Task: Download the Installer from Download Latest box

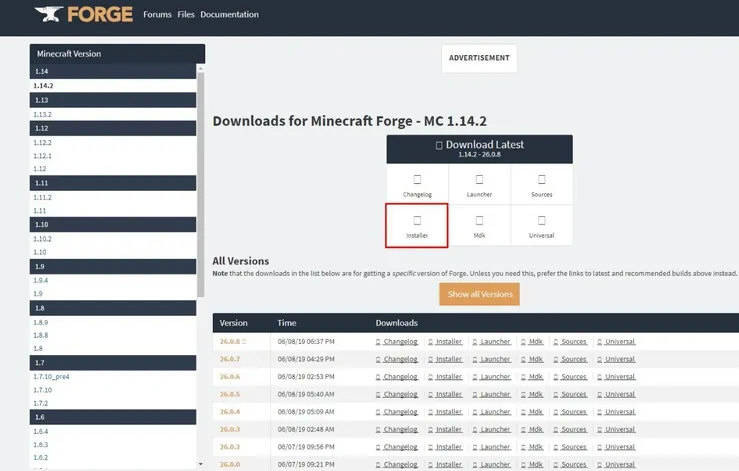Action: [417, 226]
